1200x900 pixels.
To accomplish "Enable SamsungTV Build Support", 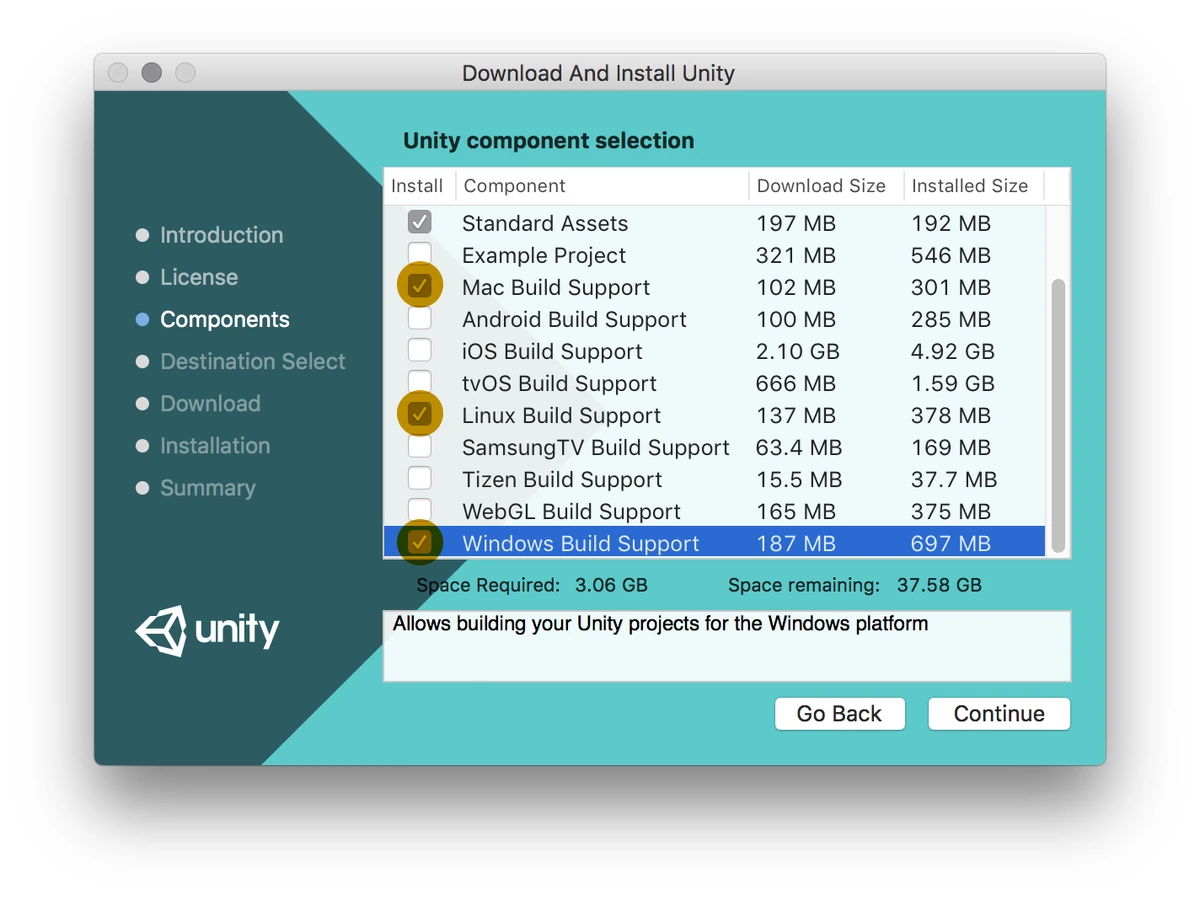I will click(420, 446).
